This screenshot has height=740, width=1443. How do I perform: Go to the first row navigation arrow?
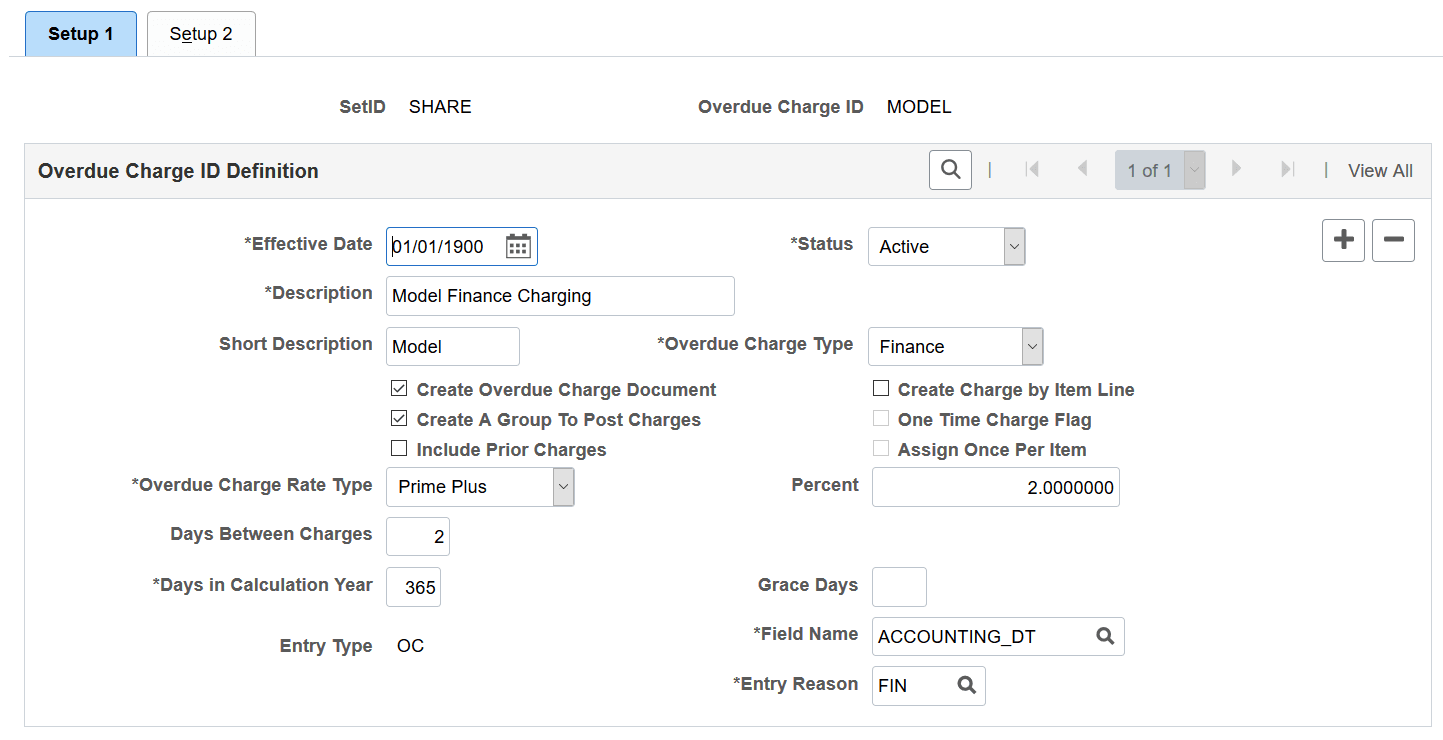coord(1032,170)
